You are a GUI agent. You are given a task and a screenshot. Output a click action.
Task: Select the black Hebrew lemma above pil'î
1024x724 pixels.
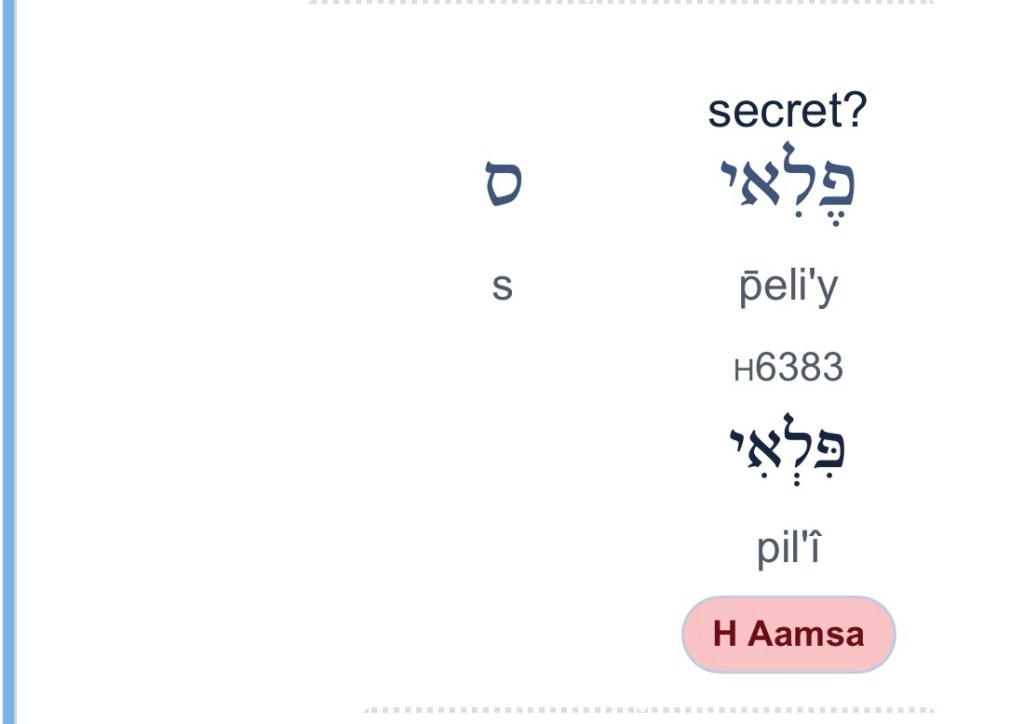(x=787, y=447)
